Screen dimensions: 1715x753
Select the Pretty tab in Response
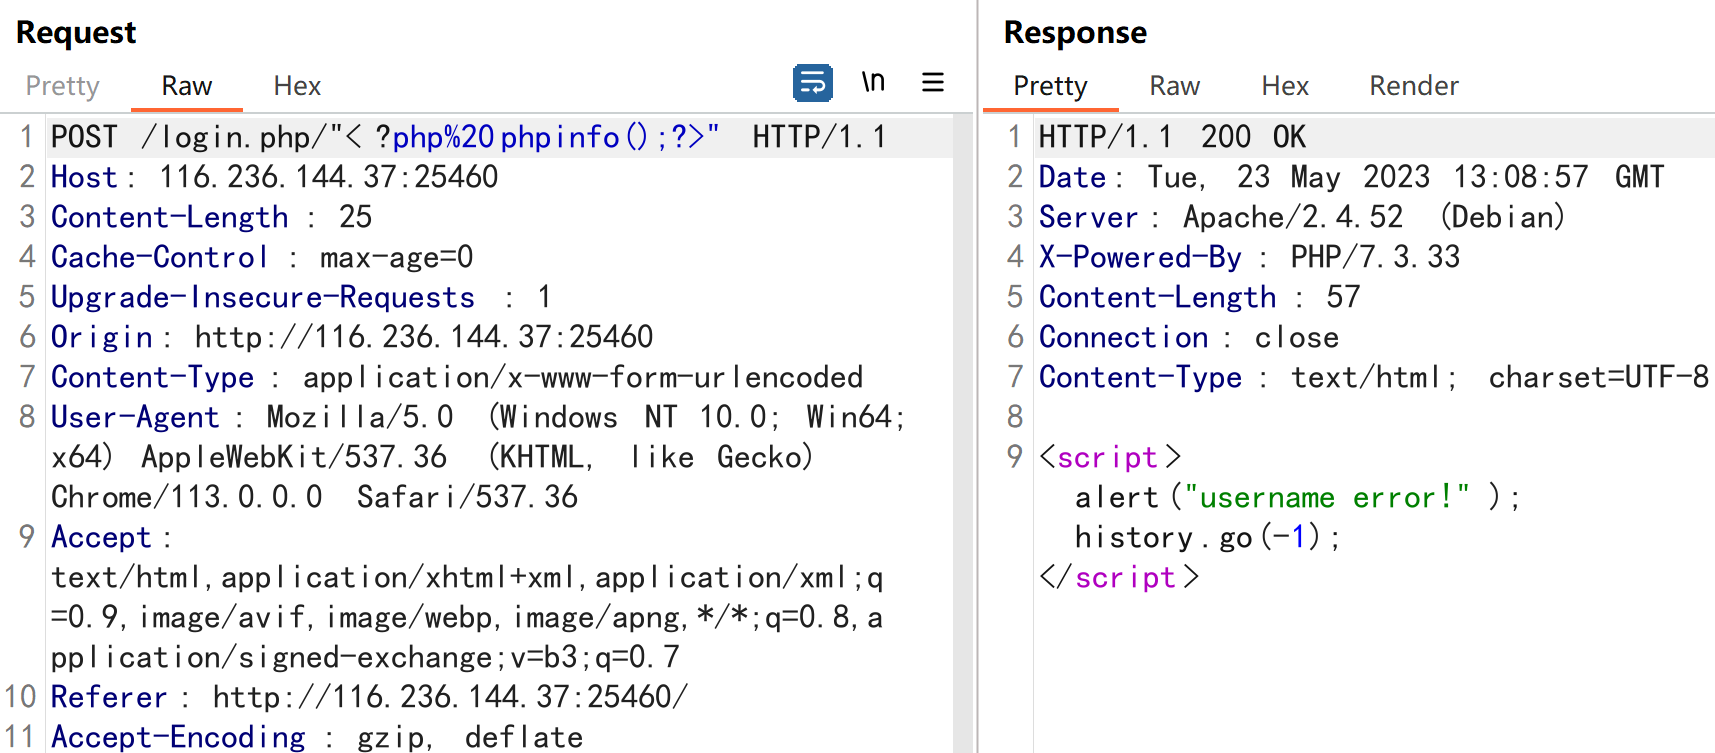1050,86
